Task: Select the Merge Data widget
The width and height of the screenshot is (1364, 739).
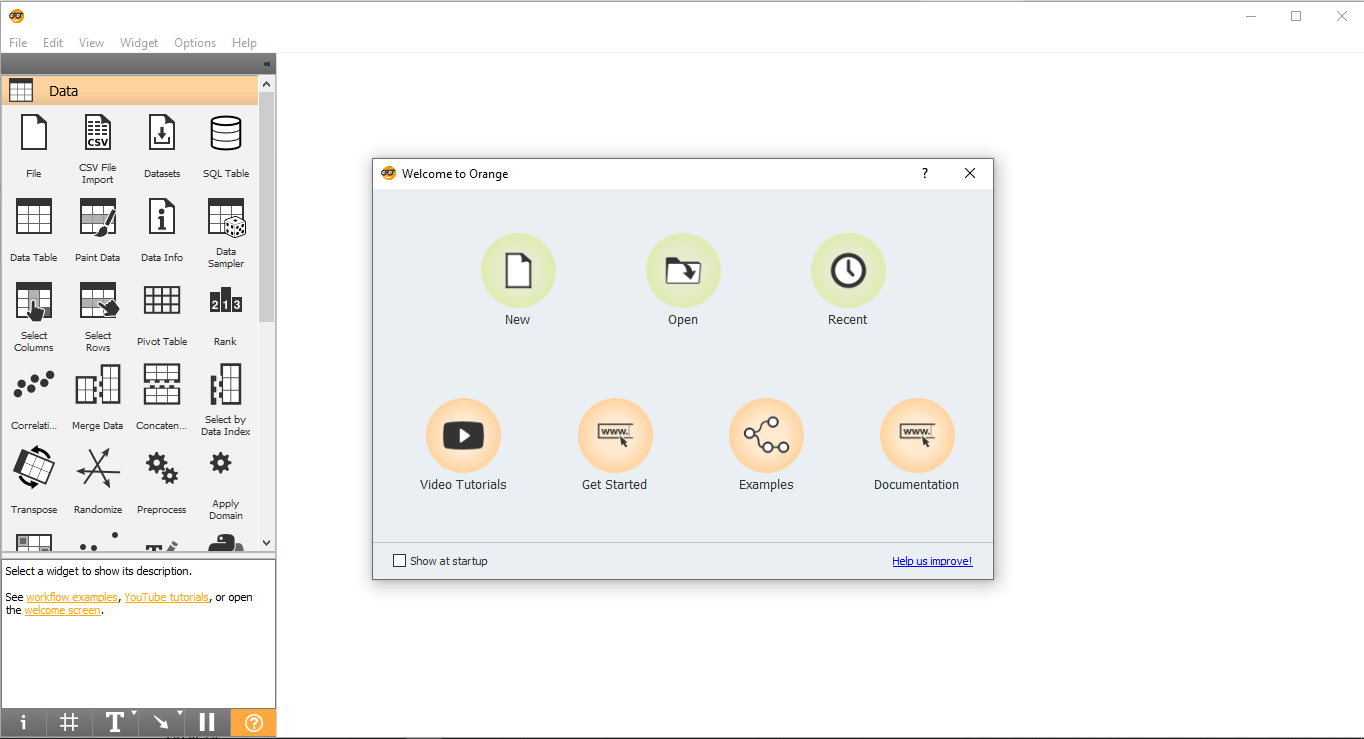Action: click(x=97, y=385)
